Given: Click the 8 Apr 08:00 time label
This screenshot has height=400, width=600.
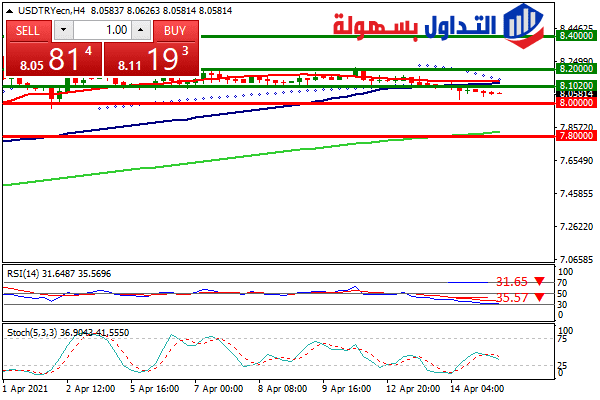Looking at the screenshot, I should (282, 389).
